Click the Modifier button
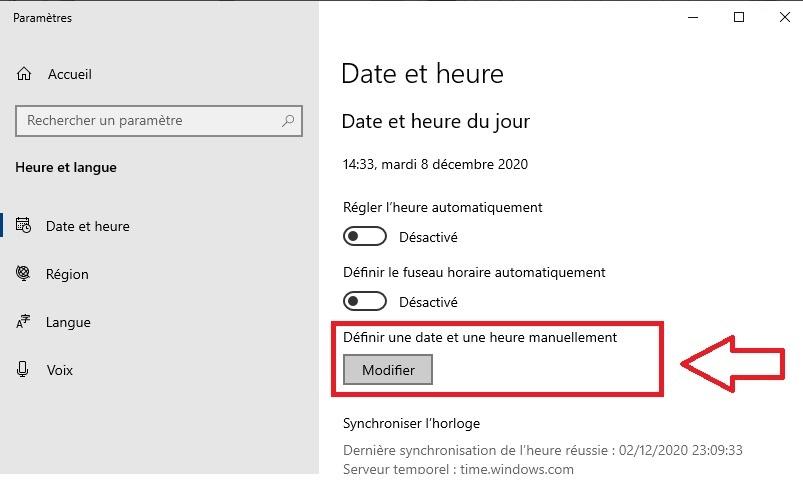Viewport: 803px width, 480px height. [x=388, y=369]
